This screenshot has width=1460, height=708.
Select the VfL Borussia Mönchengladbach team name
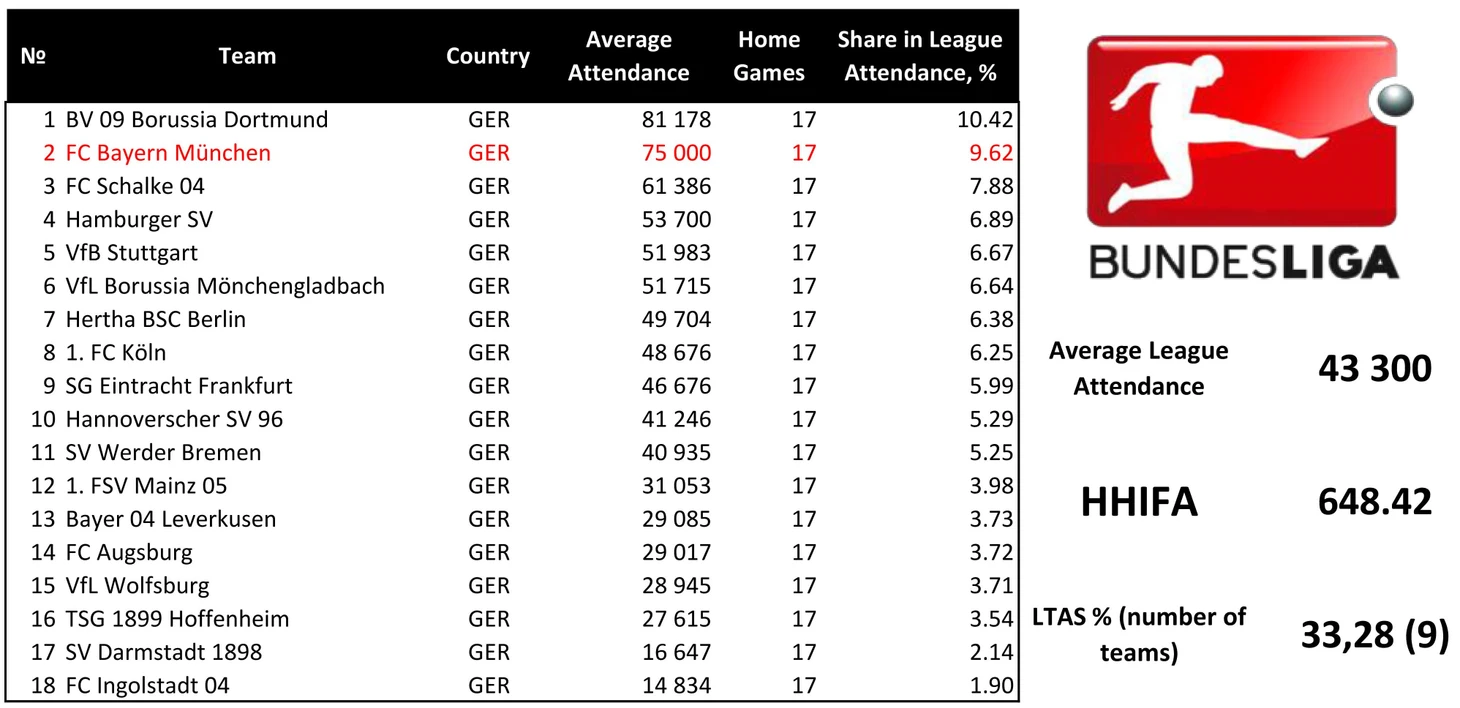pyautogui.click(x=225, y=286)
